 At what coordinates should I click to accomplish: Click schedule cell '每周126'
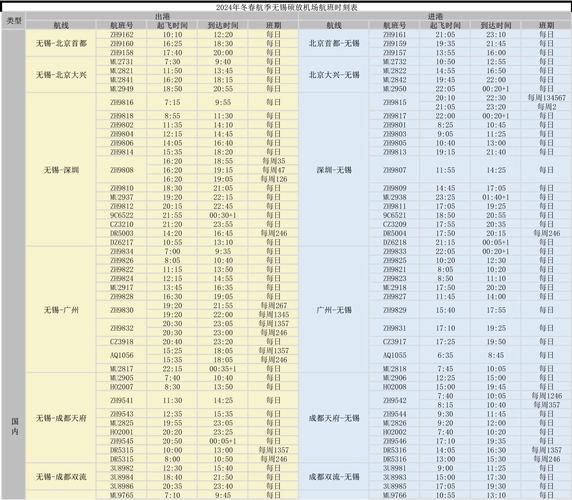click(x=274, y=179)
